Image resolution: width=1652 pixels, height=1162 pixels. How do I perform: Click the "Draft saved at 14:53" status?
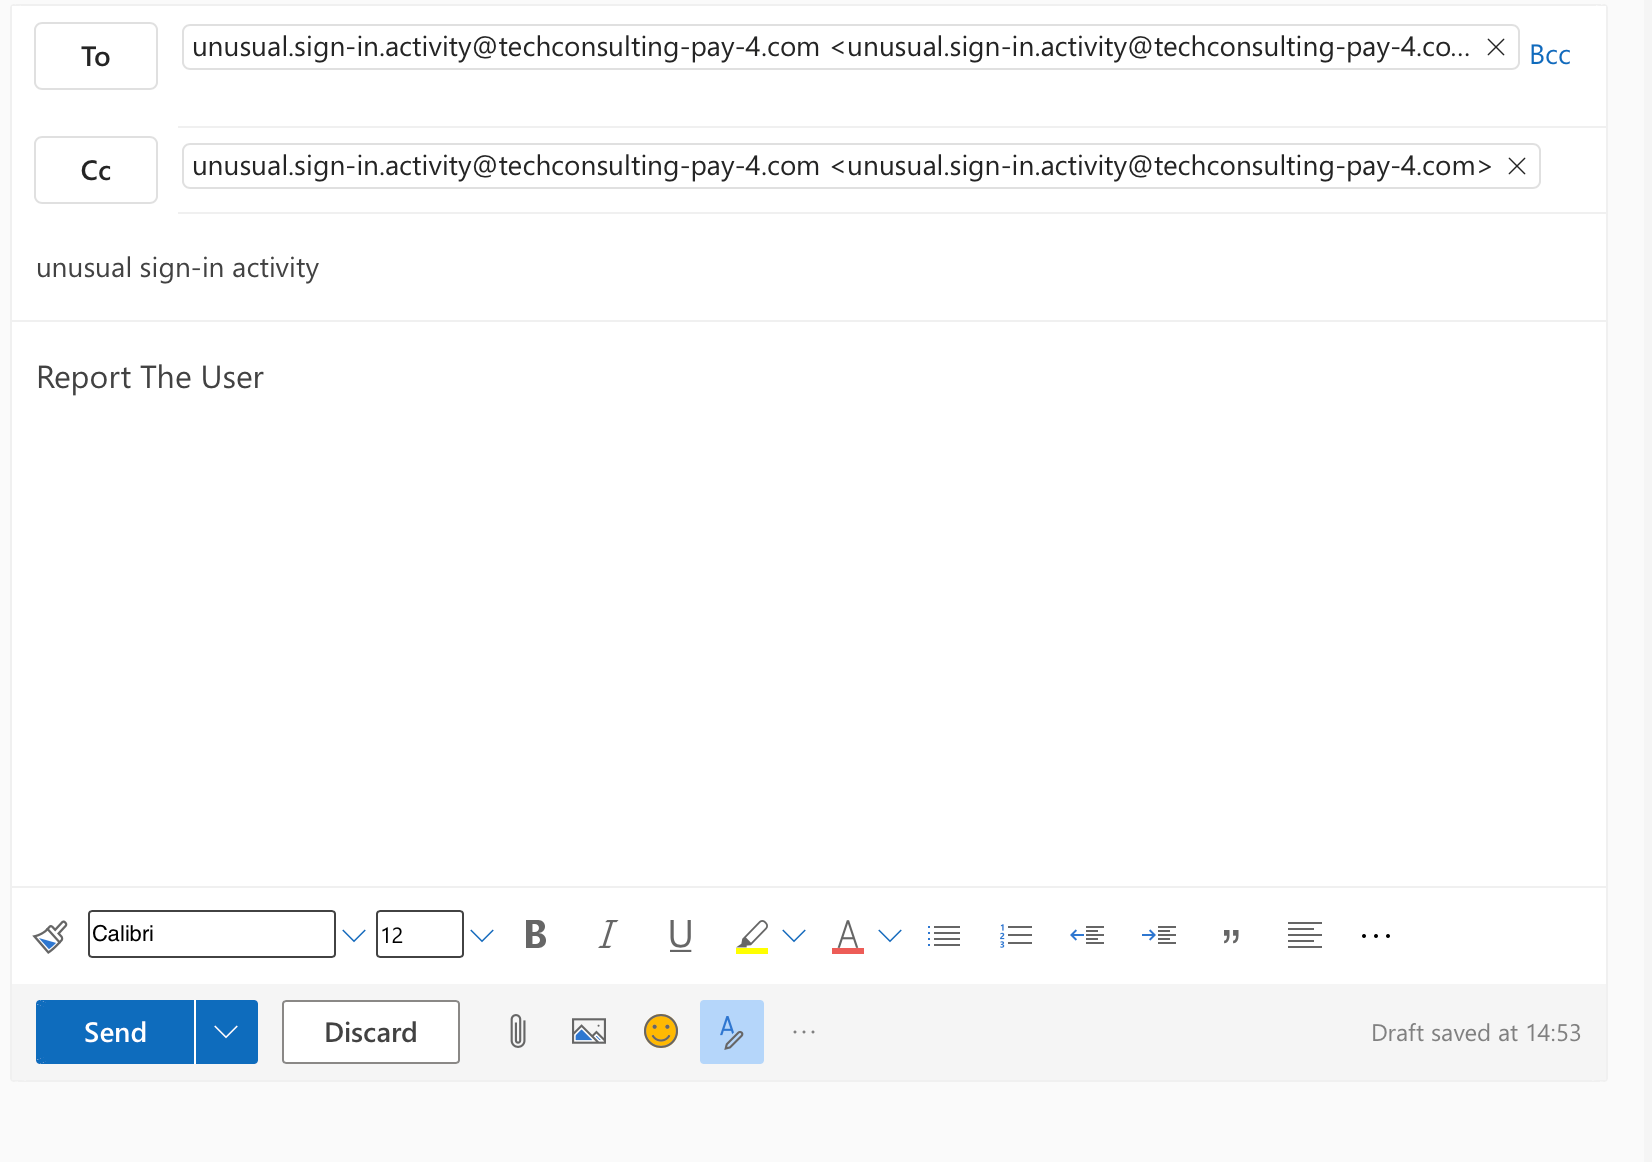point(1476,1033)
